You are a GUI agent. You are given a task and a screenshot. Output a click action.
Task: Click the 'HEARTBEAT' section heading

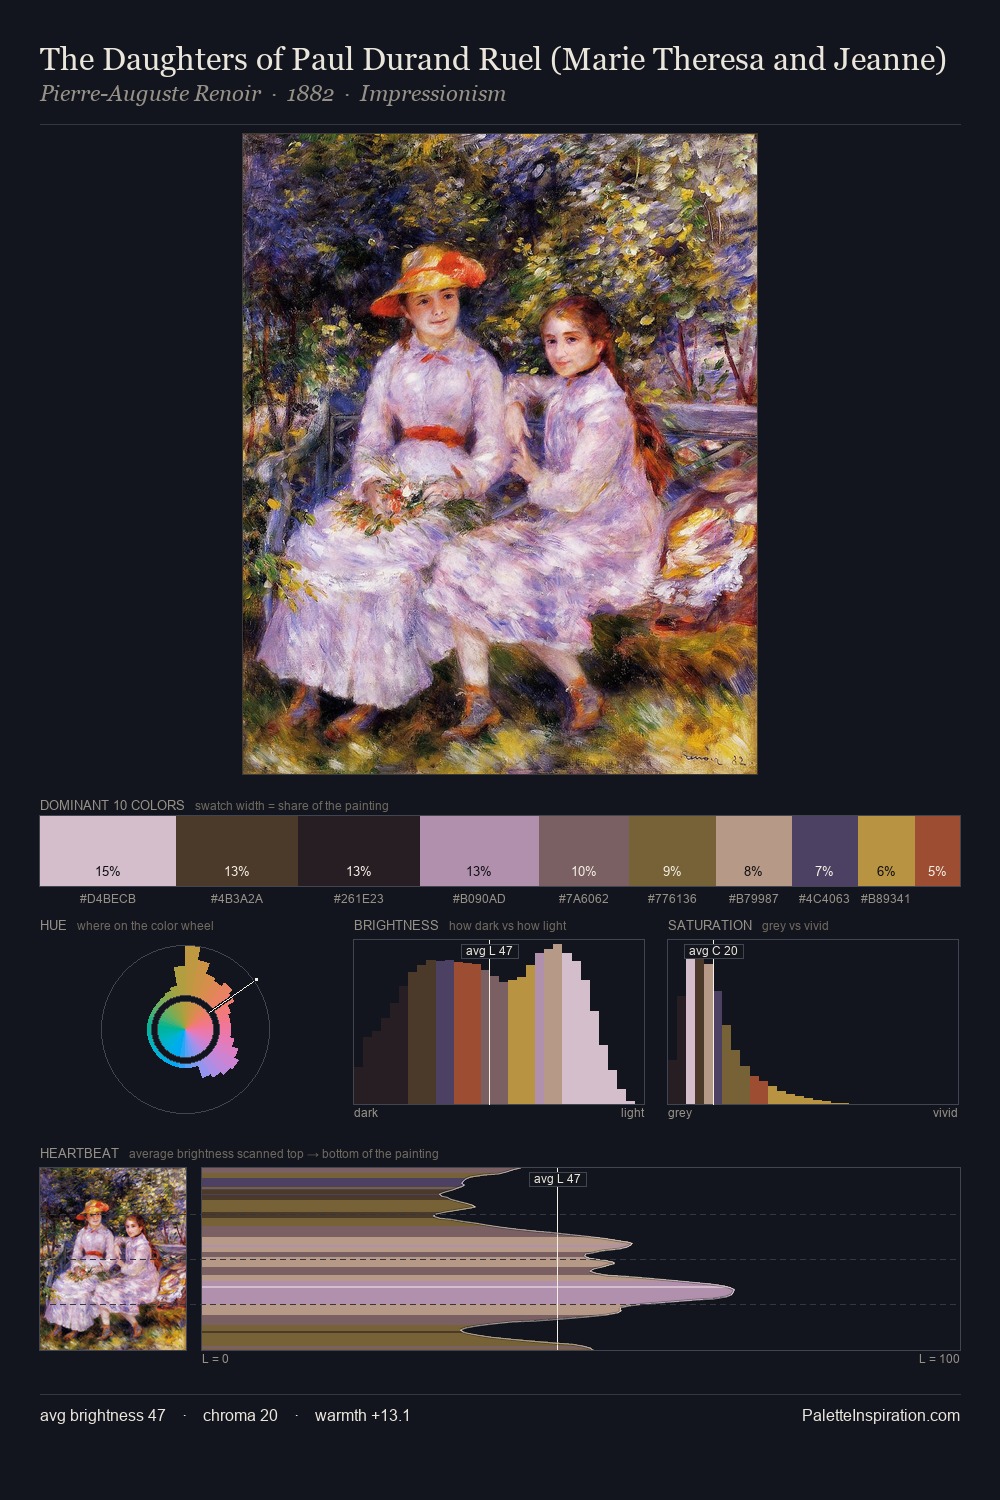[79, 1153]
